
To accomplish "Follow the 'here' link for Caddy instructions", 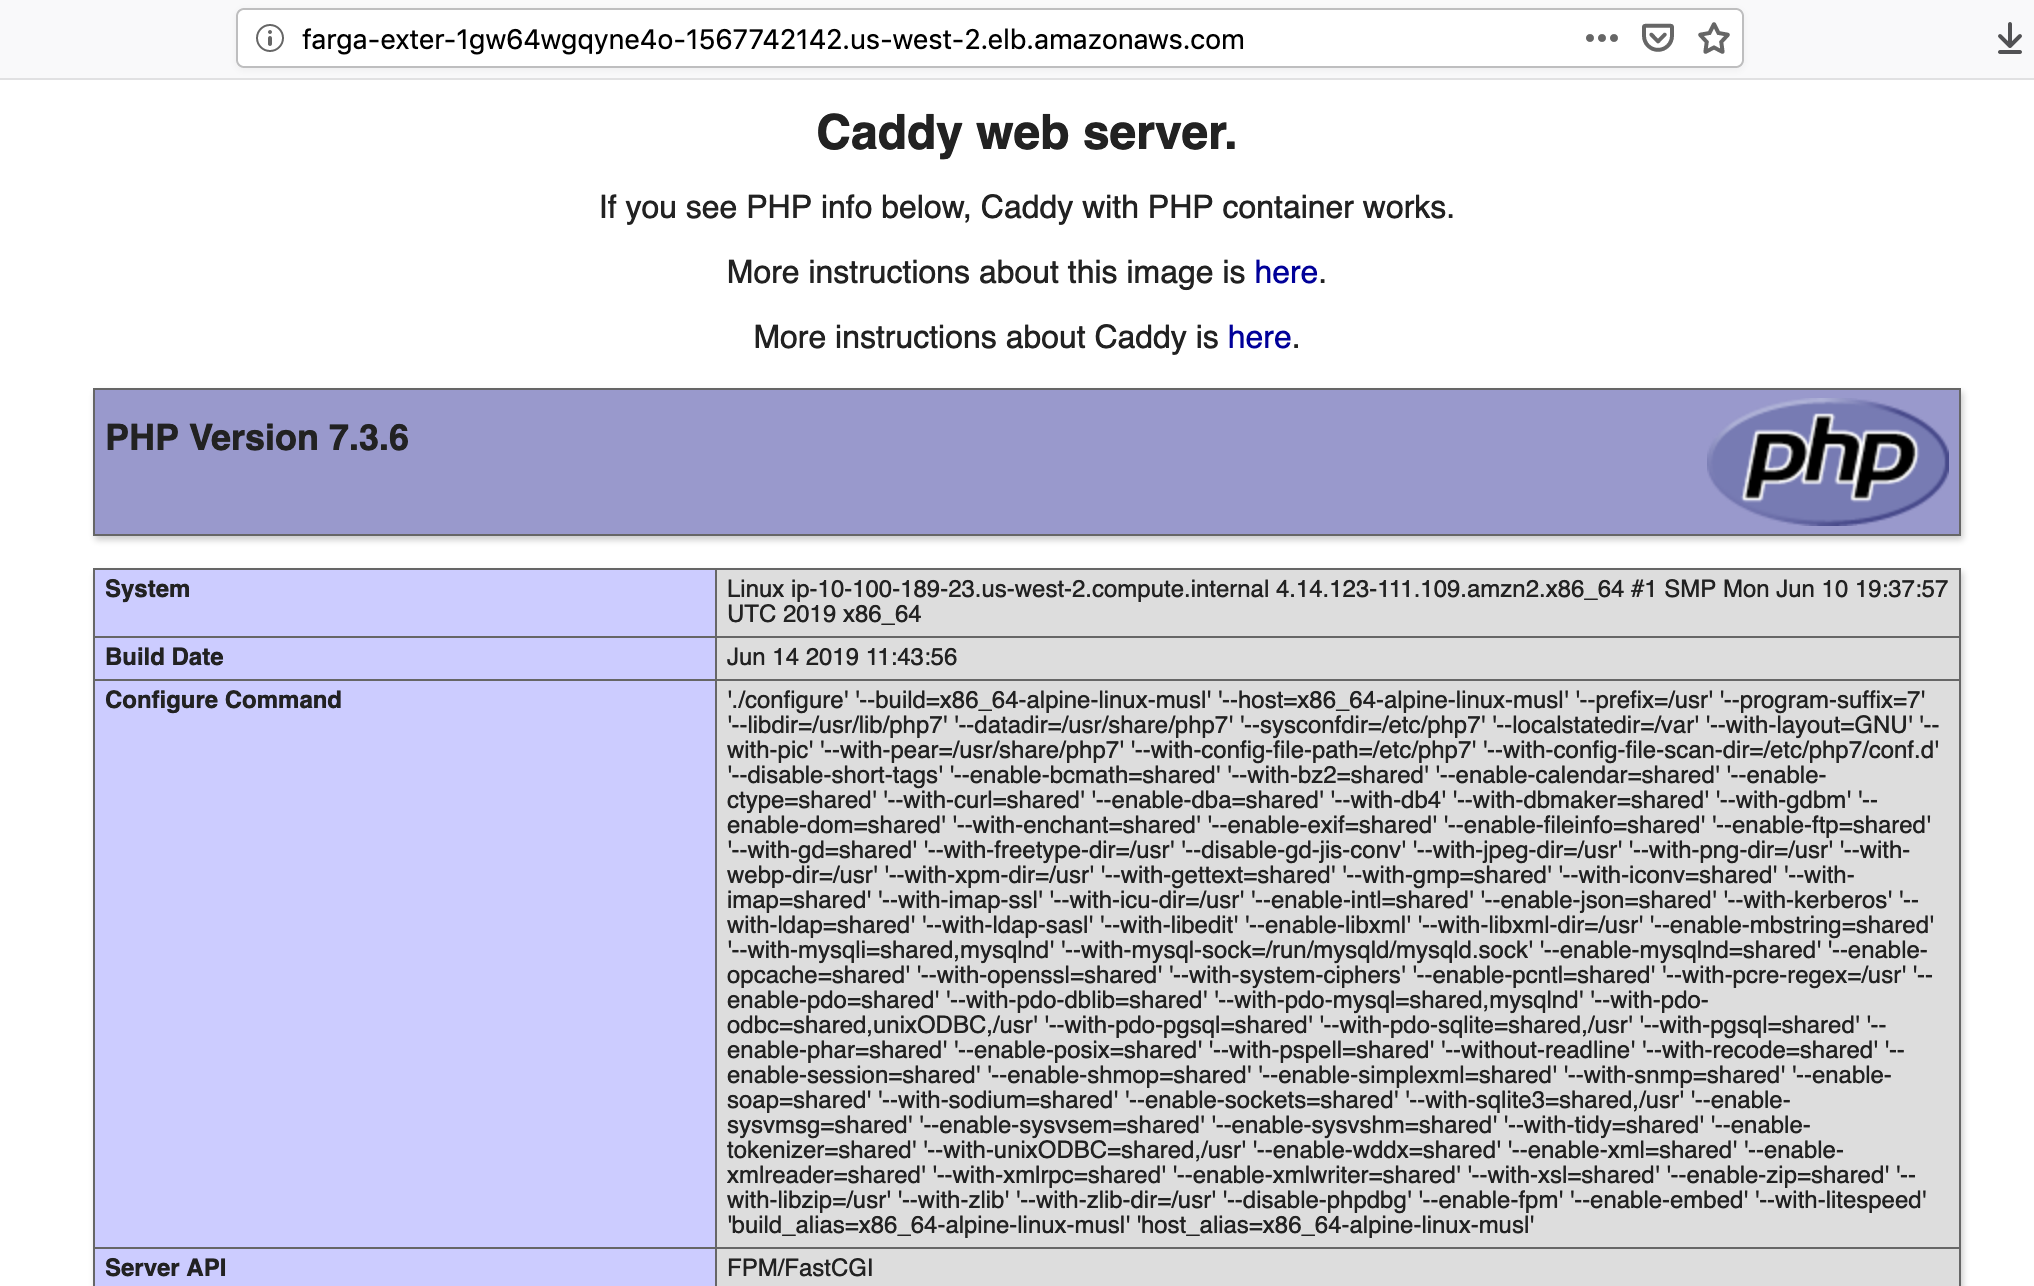I will [1258, 337].
